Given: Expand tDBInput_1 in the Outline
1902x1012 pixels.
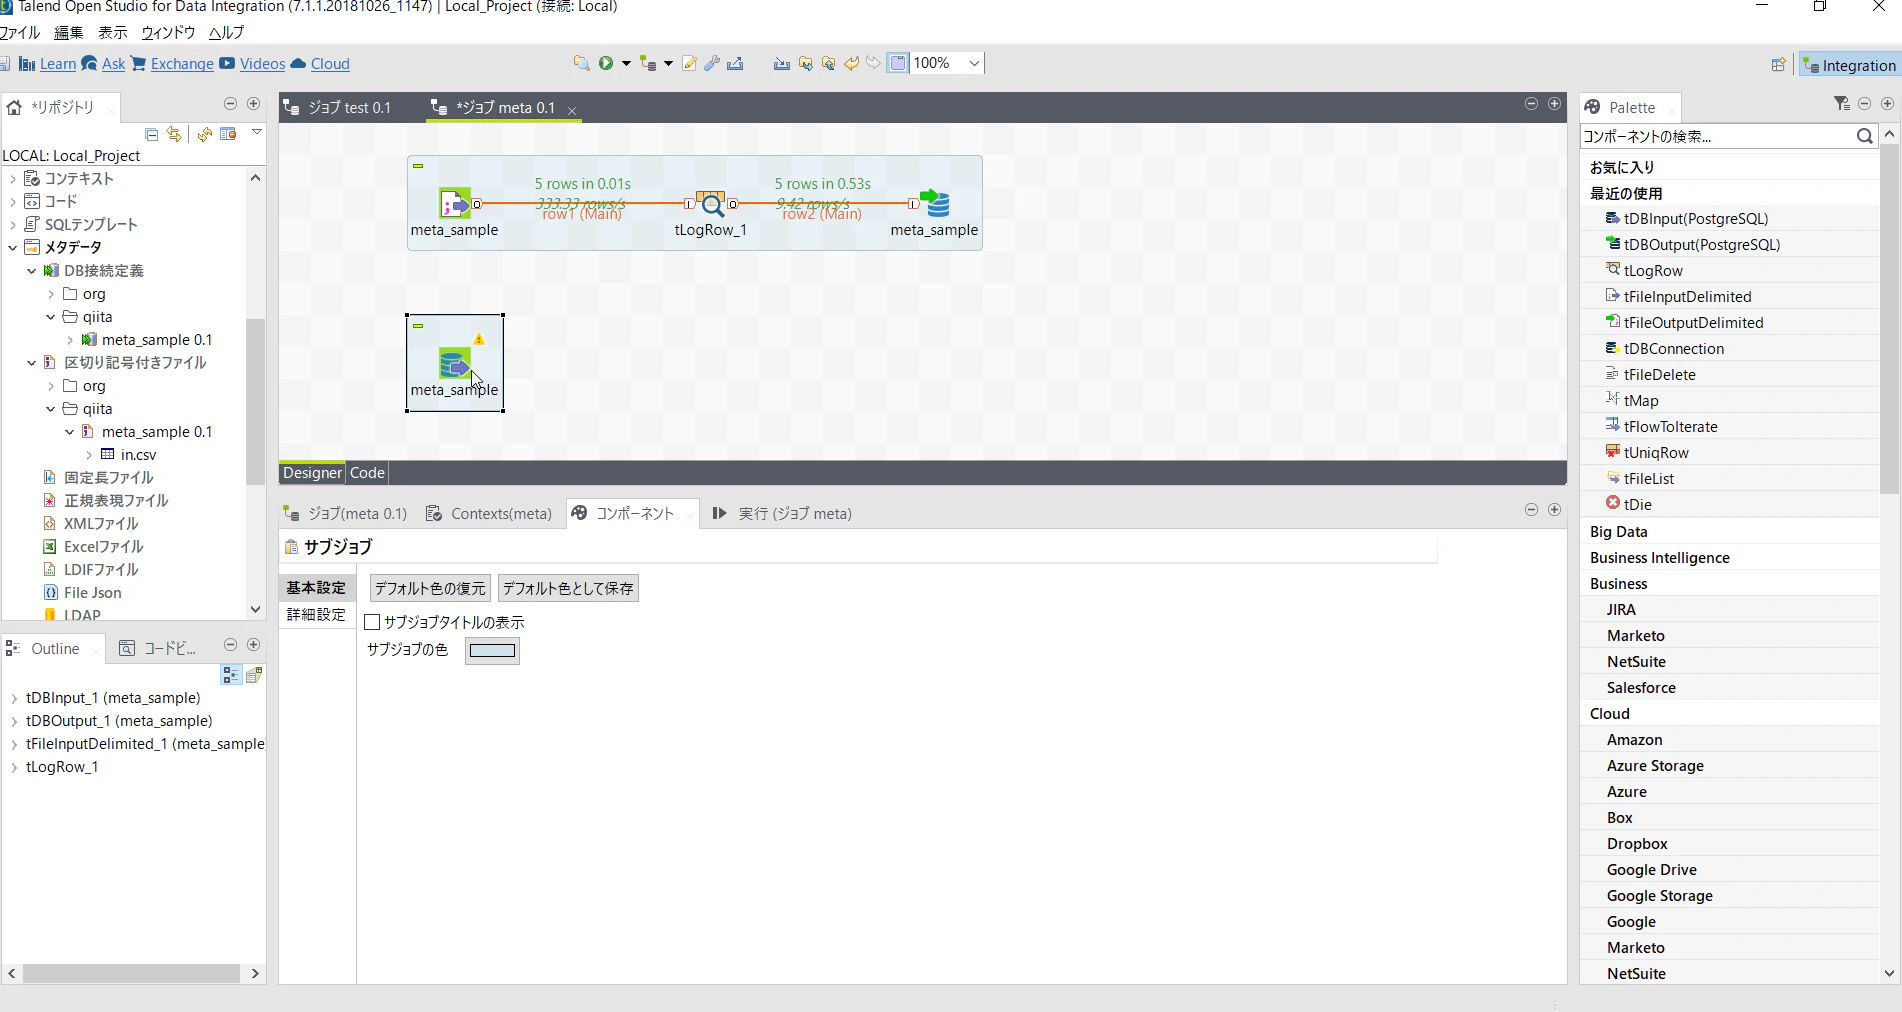Looking at the screenshot, I should (x=14, y=698).
